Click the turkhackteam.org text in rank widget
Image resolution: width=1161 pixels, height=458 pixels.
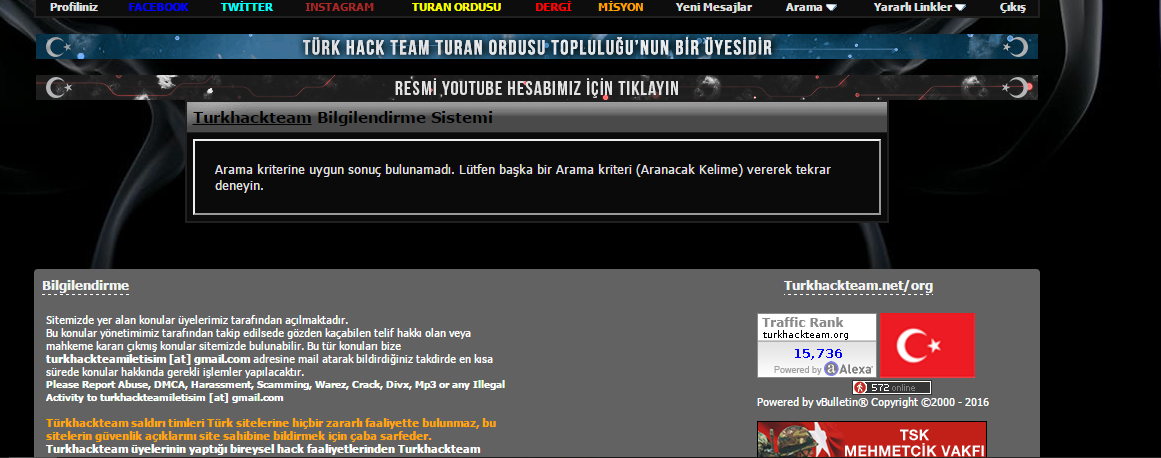click(x=806, y=334)
